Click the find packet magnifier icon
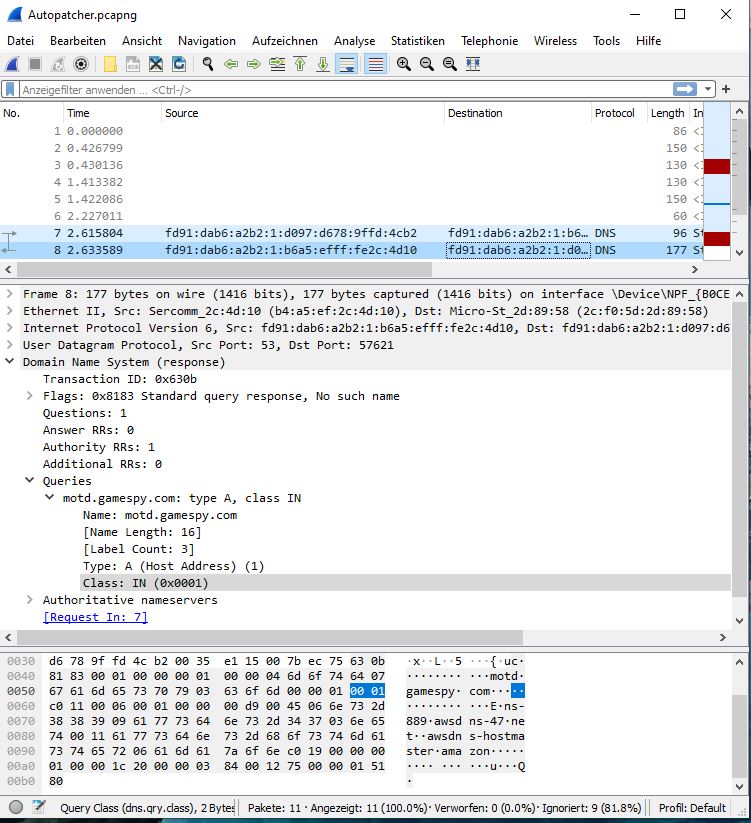Screen dimensions: 751x823 click(x=208, y=64)
